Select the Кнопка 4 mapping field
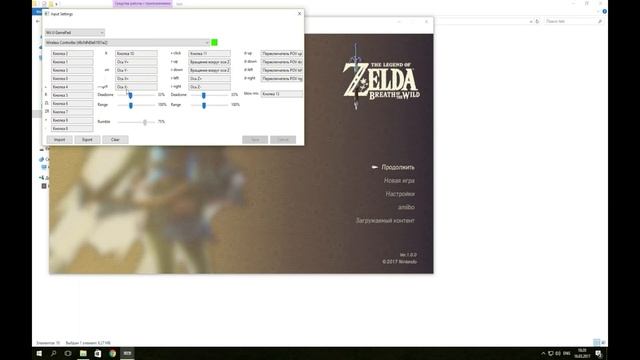The height and width of the screenshot is (360, 640). tap(72, 87)
